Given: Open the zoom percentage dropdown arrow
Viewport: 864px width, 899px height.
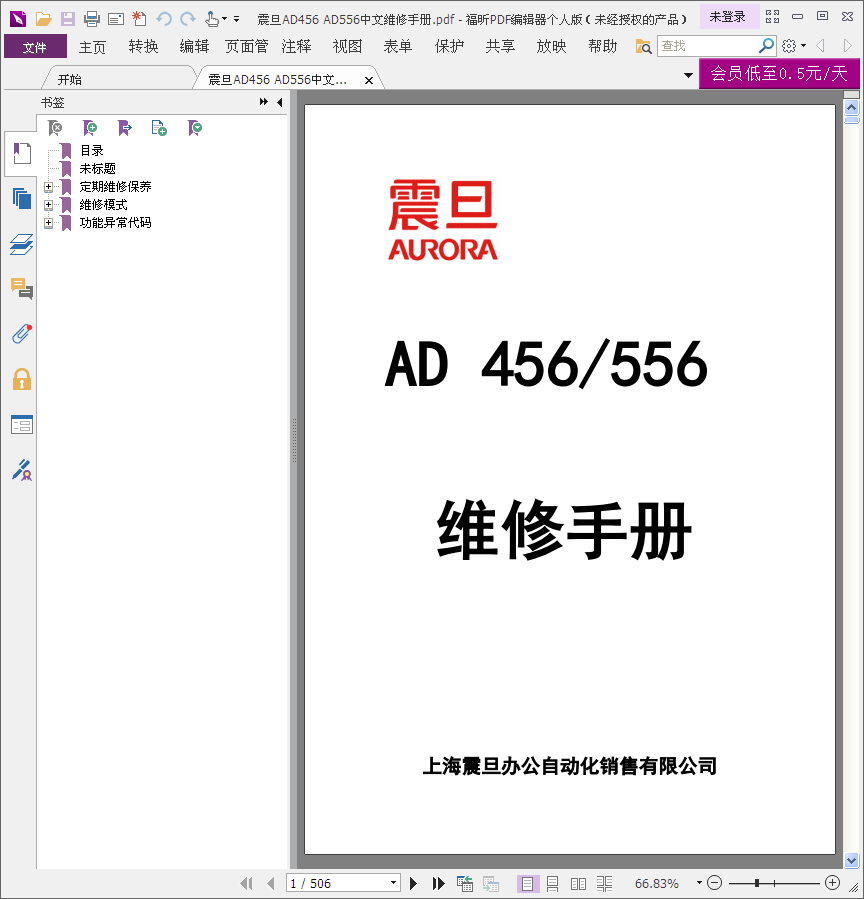Looking at the screenshot, I should point(699,883).
